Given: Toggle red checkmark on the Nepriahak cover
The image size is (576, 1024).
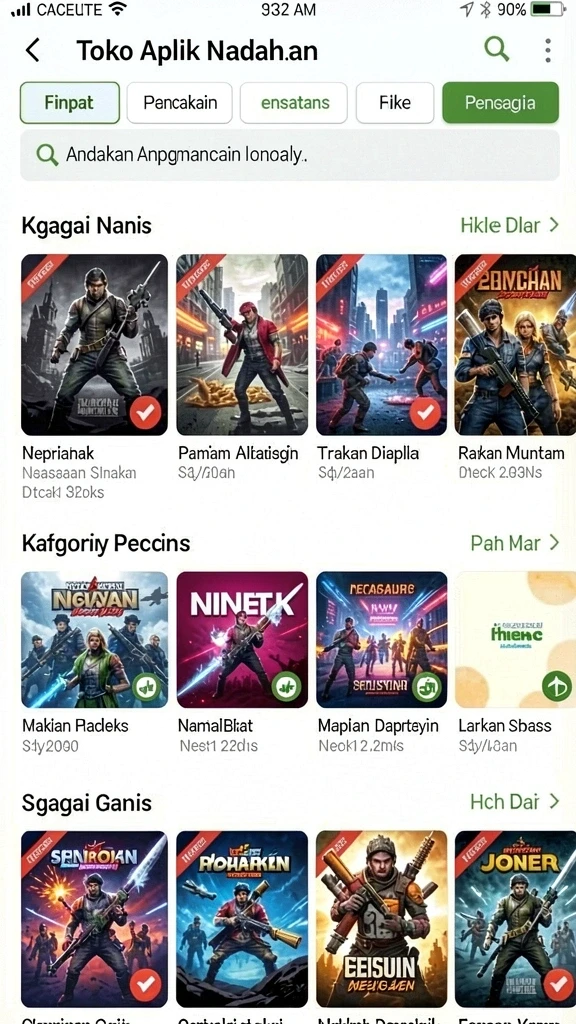Looking at the screenshot, I should click(x=145, y=413).
